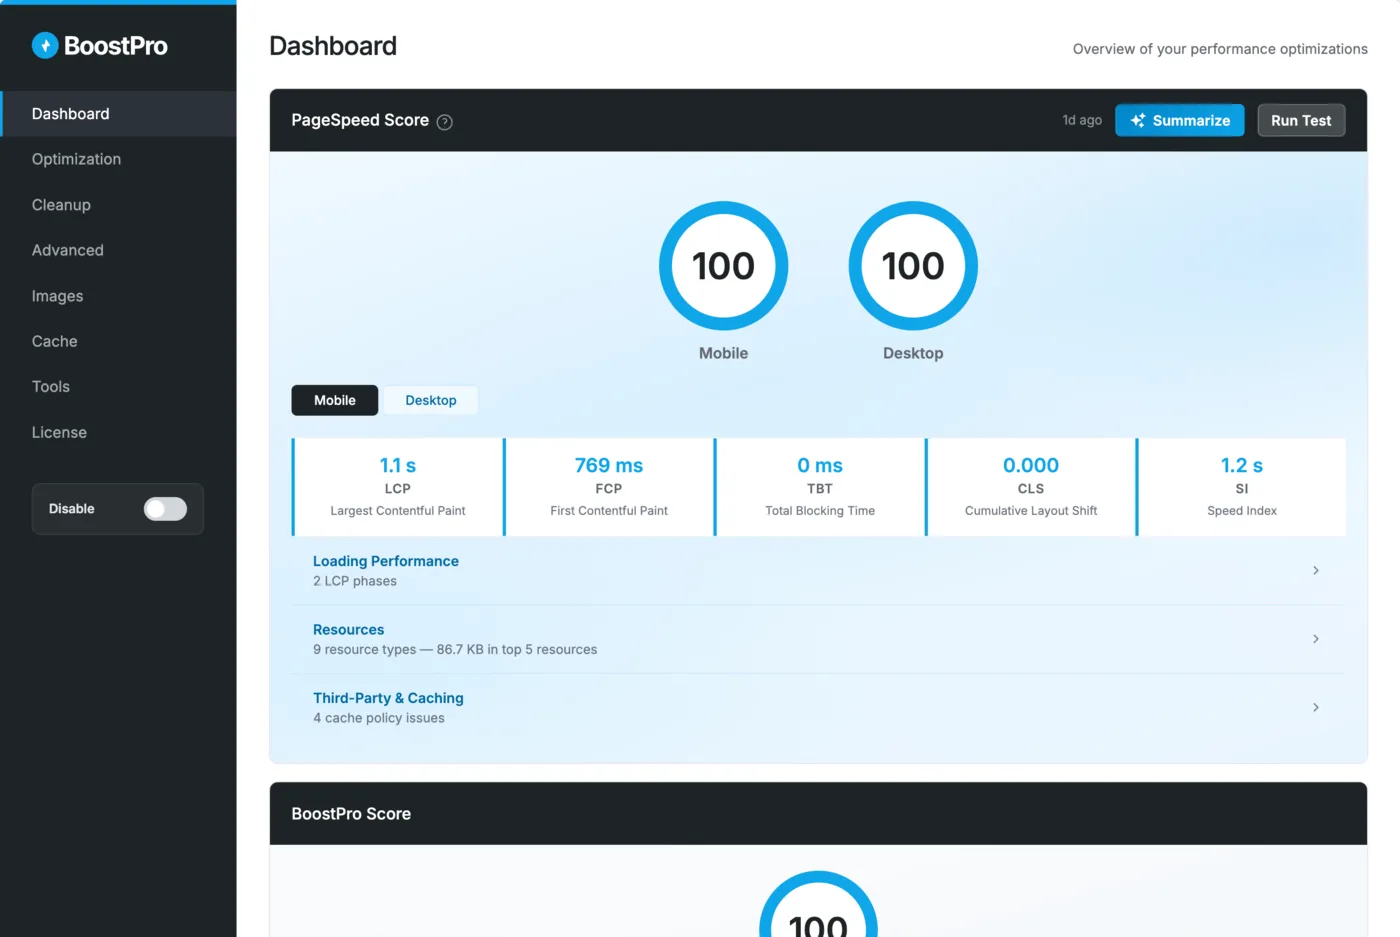Click the PageSpeed Score panel heading
The image size is (1400, 937).
coord(360,120)
